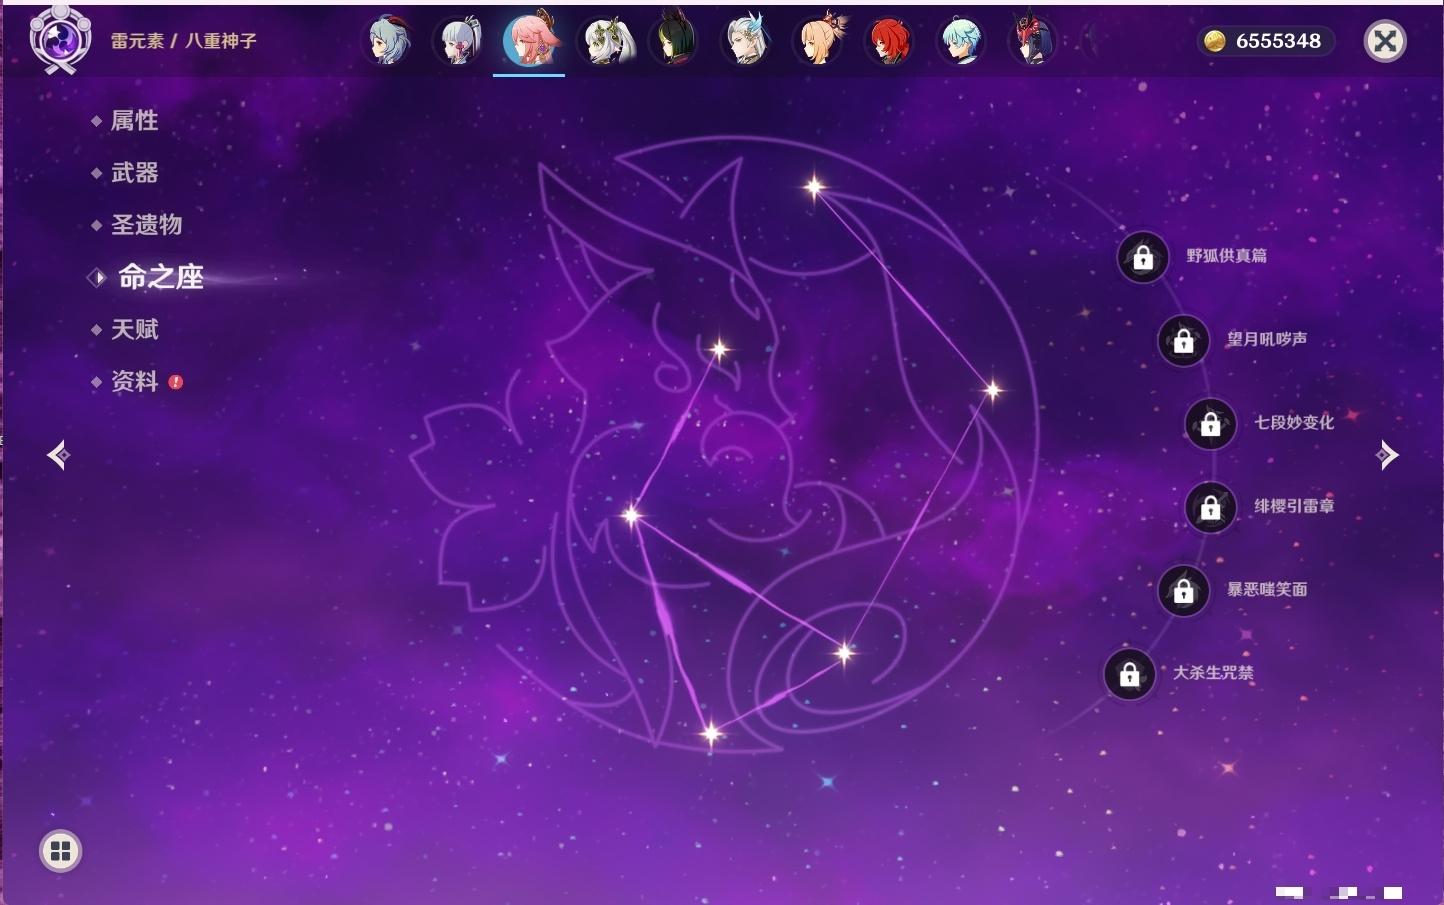Select Ganyu's avatar in the party bar
This screenshot has height=905, width=1444.
(x=388, y=41)
